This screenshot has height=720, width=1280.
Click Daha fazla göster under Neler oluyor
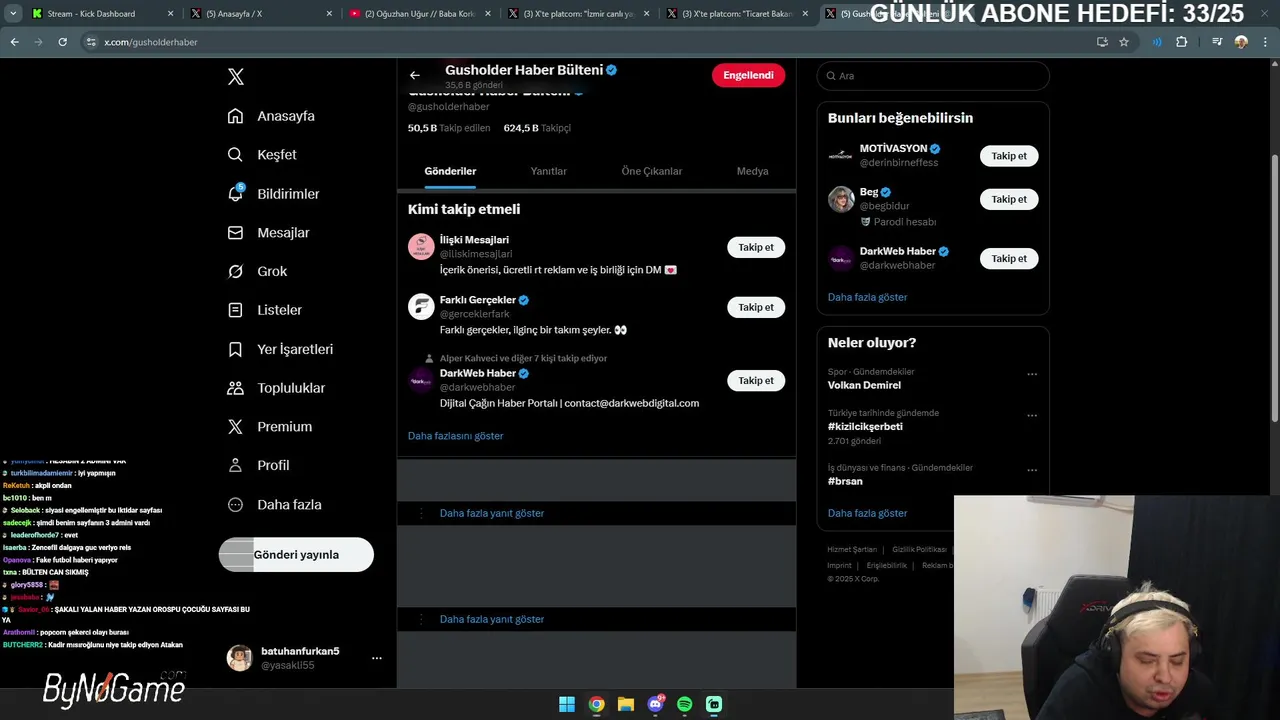867,513
